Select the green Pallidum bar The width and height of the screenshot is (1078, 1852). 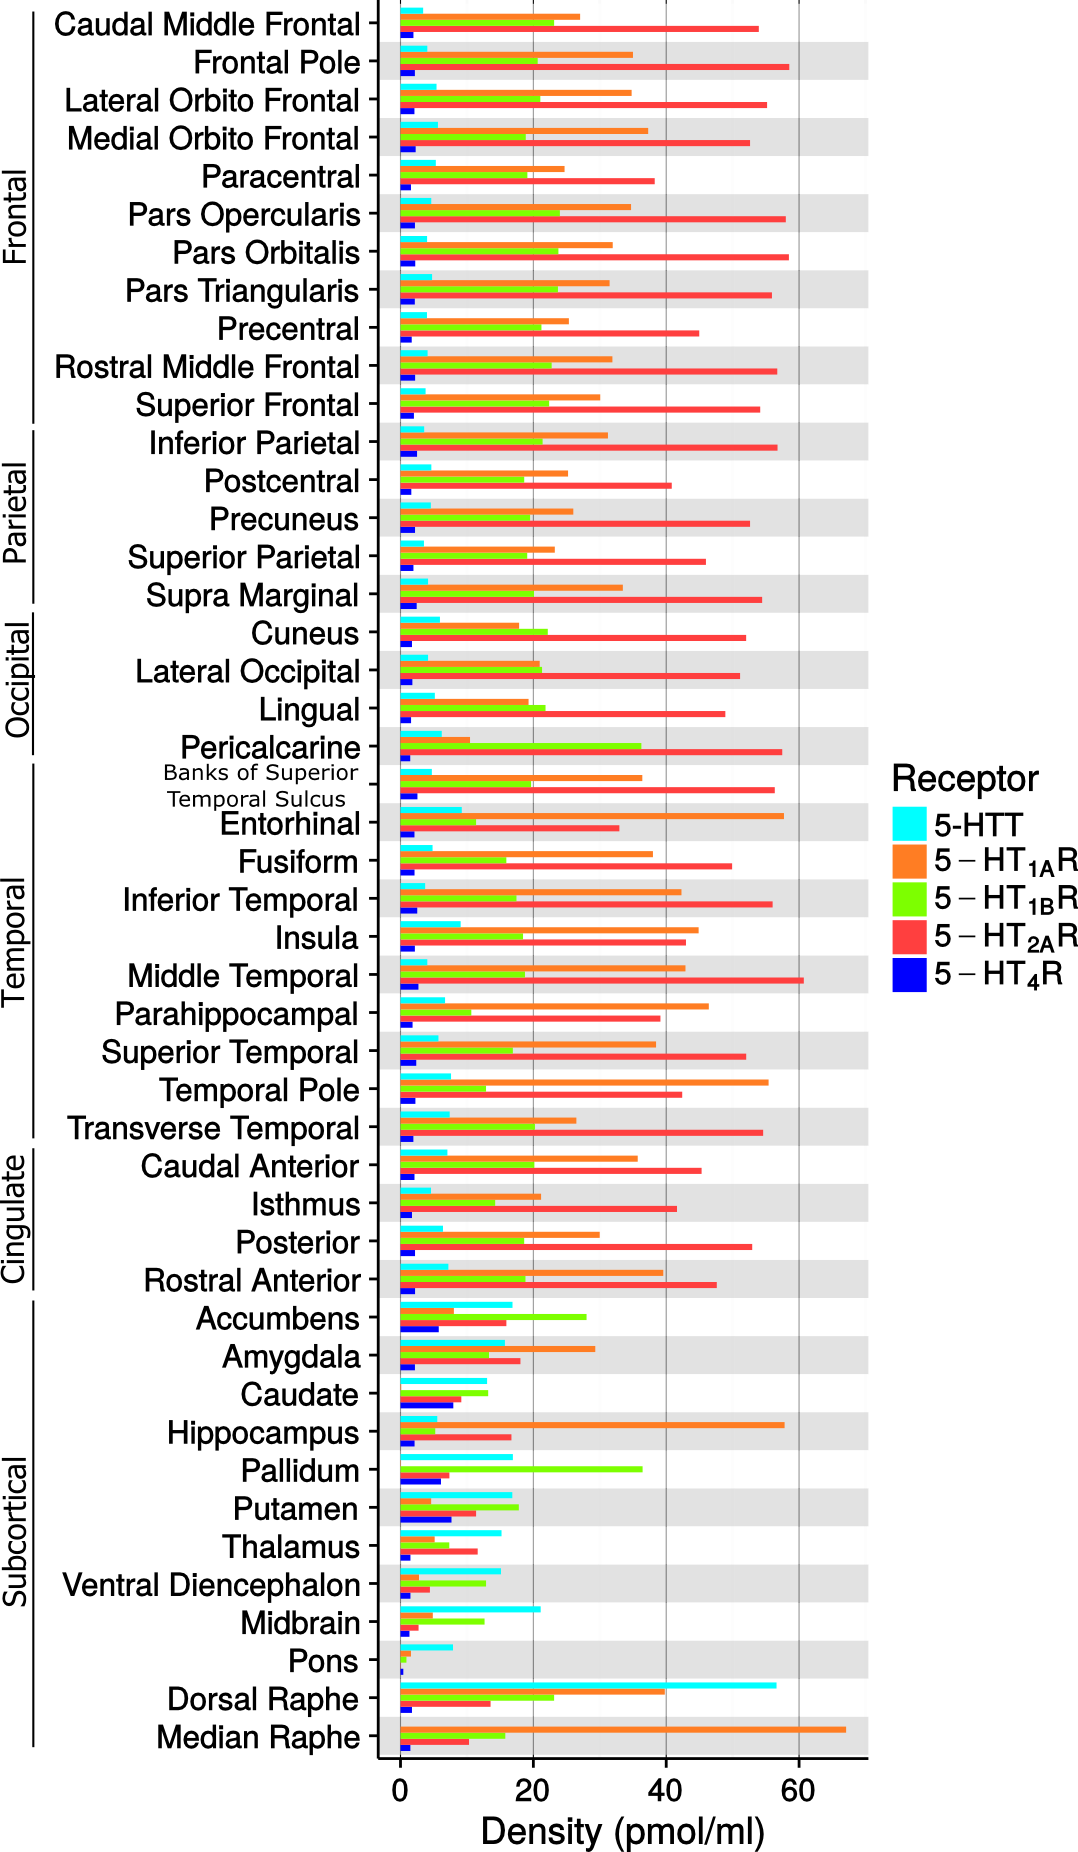[x=521, y=1469]
